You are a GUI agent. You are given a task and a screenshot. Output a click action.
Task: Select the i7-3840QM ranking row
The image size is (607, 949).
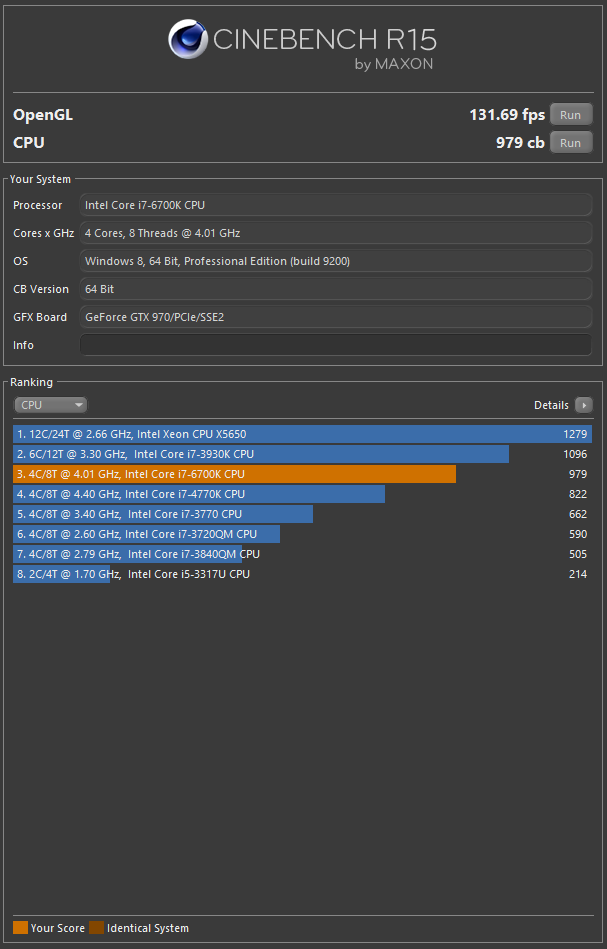tap(300, 554)
